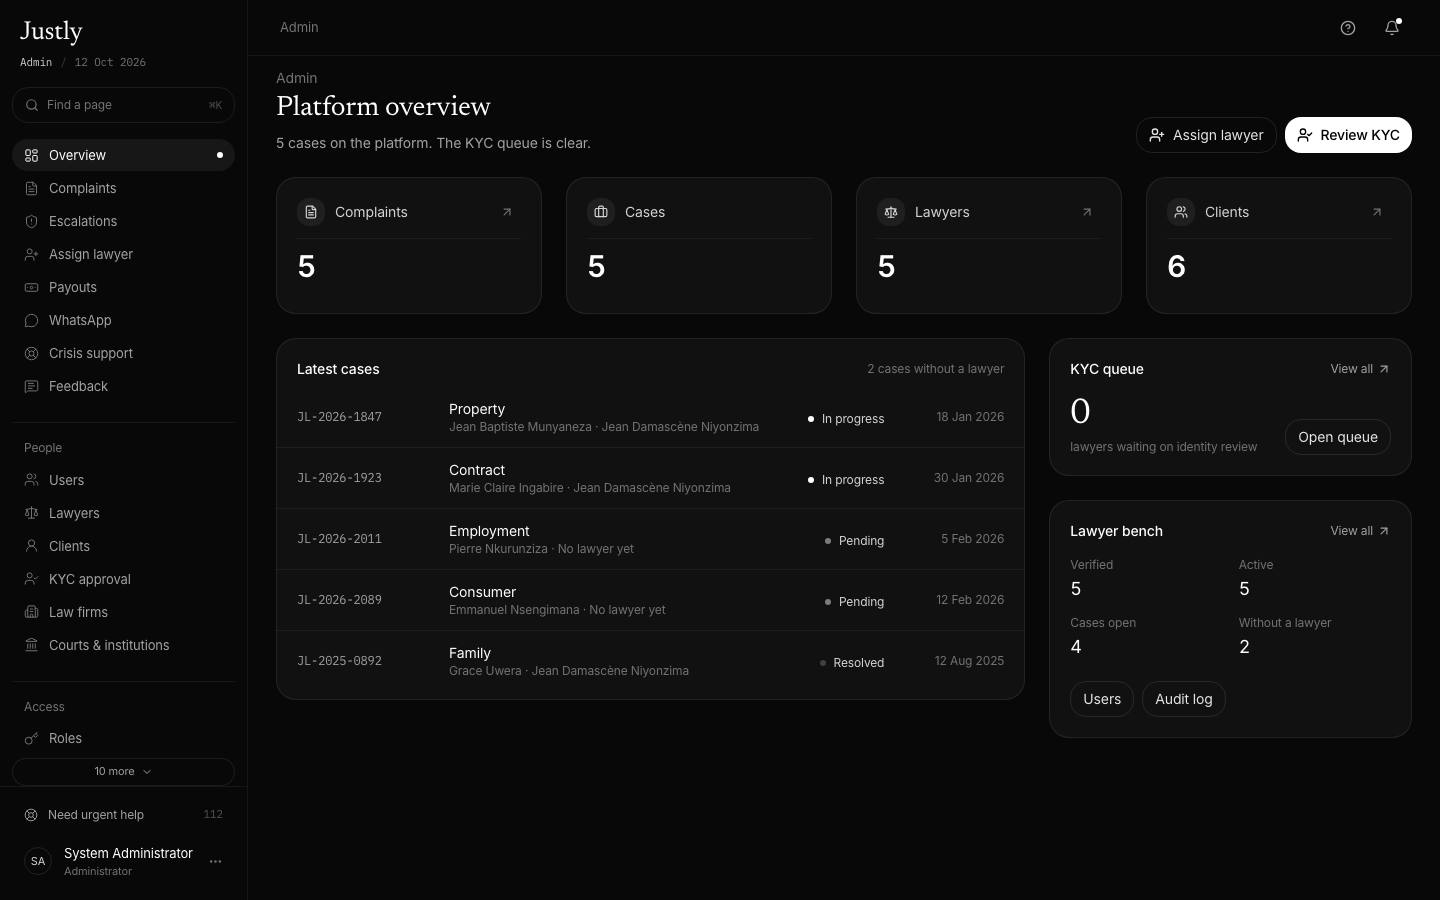Image resolution: width=1440 pixels, height=900 pixels.
Task: Select Overview in the sidebar
Action: pyautogui.click(x=123, y=155)
